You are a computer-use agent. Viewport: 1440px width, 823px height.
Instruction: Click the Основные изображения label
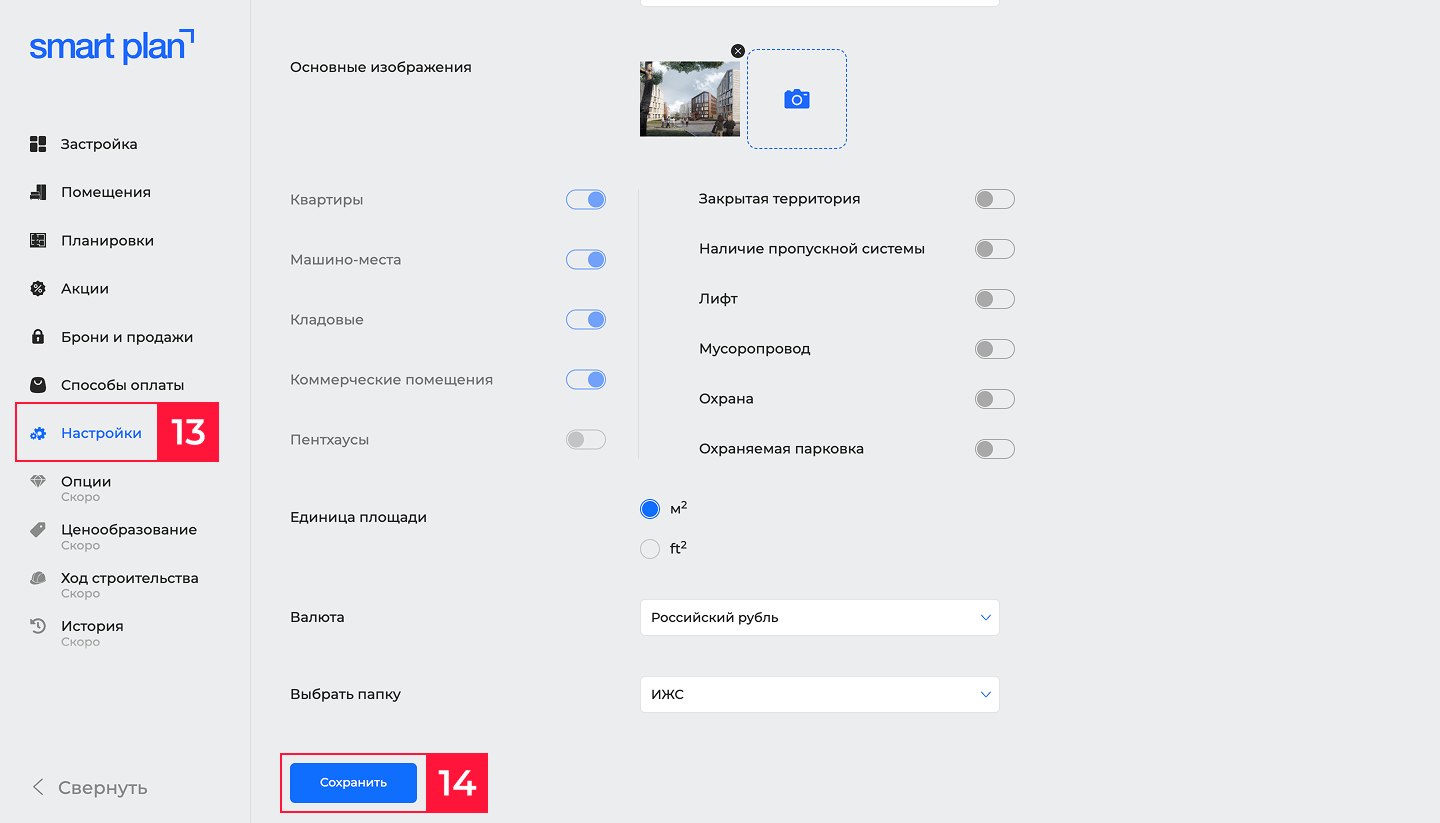(x=380, y=67)
